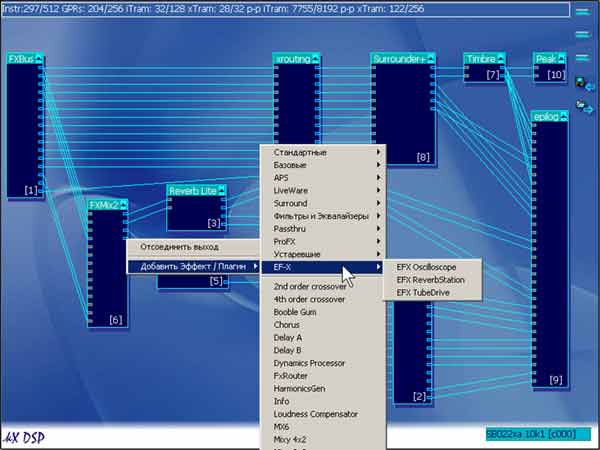Select Отсоединить выход in the context menu
Viewport: 600px width, 450px height.
pos(194,247)
